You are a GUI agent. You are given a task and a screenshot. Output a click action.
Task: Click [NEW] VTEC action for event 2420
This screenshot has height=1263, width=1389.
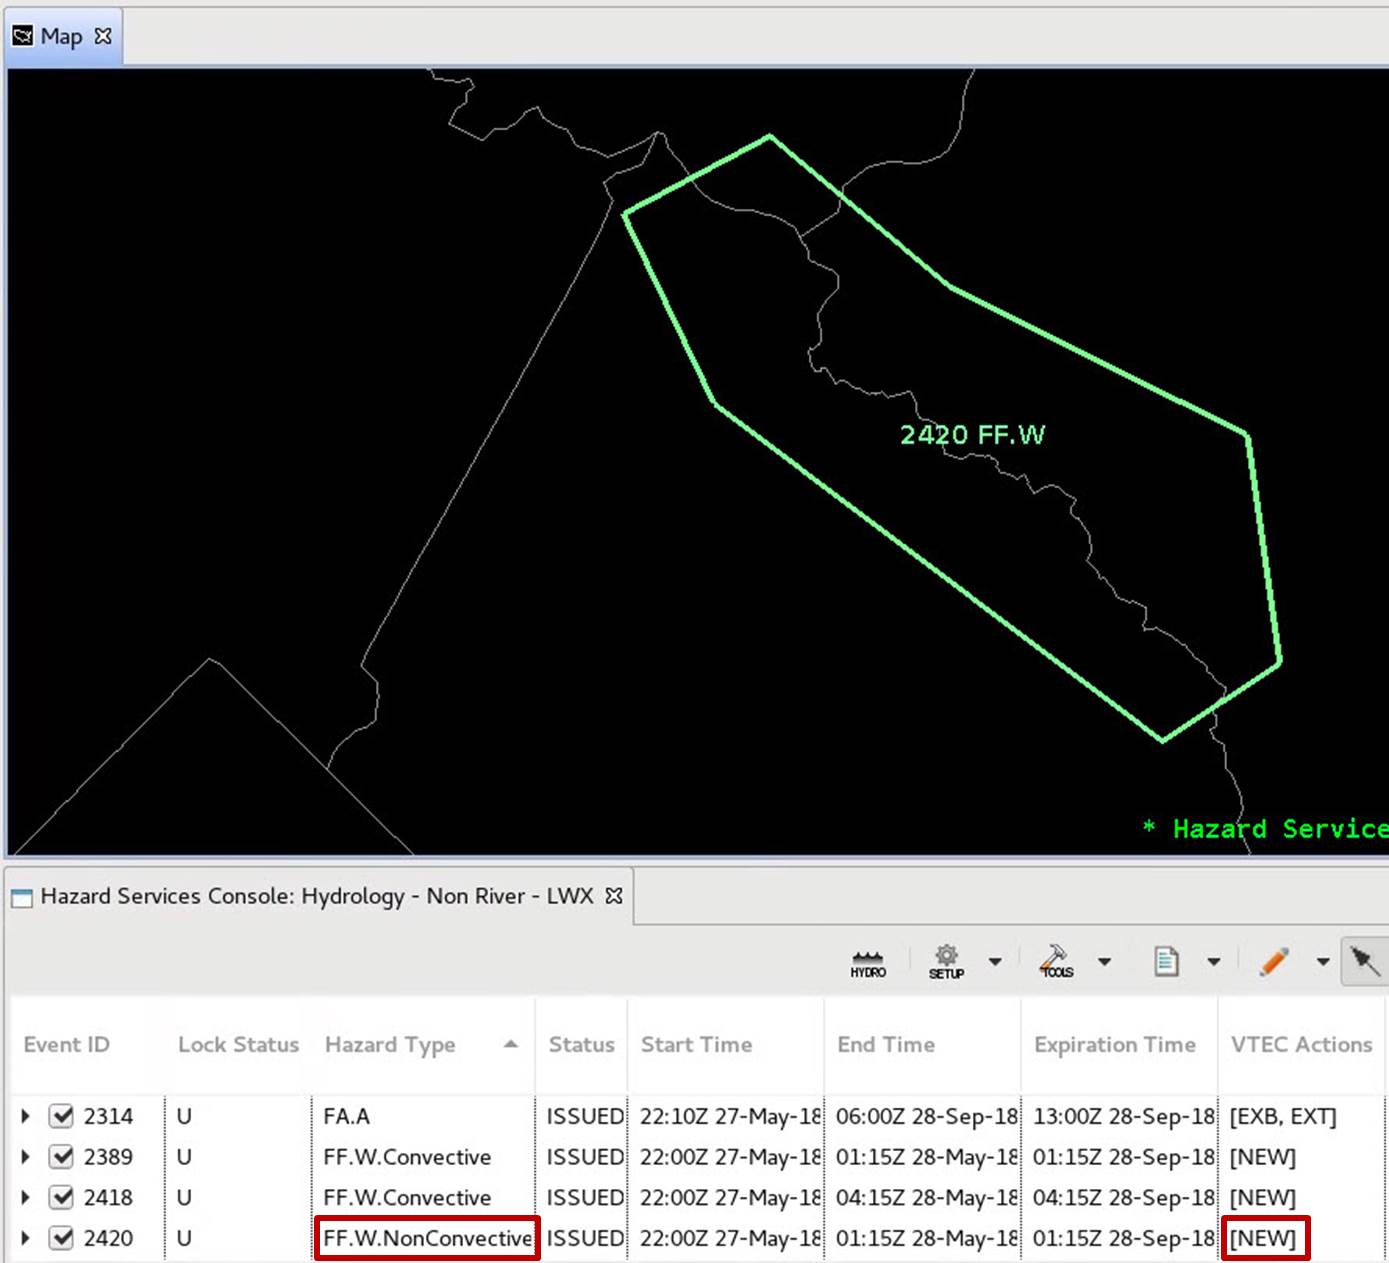pos(1265,1238)
